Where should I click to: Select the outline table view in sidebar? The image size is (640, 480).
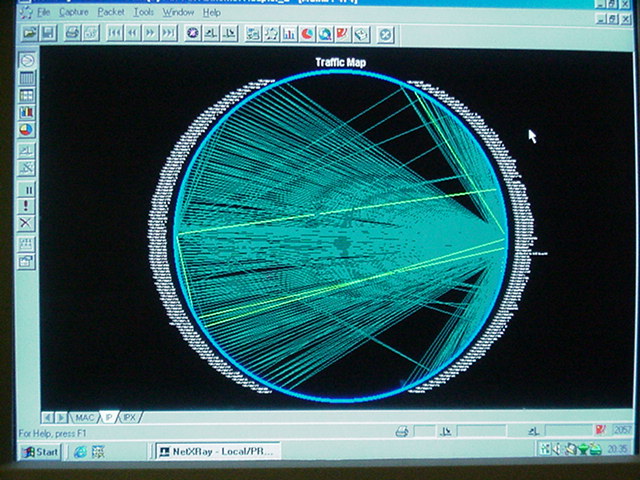coord(27,78)
